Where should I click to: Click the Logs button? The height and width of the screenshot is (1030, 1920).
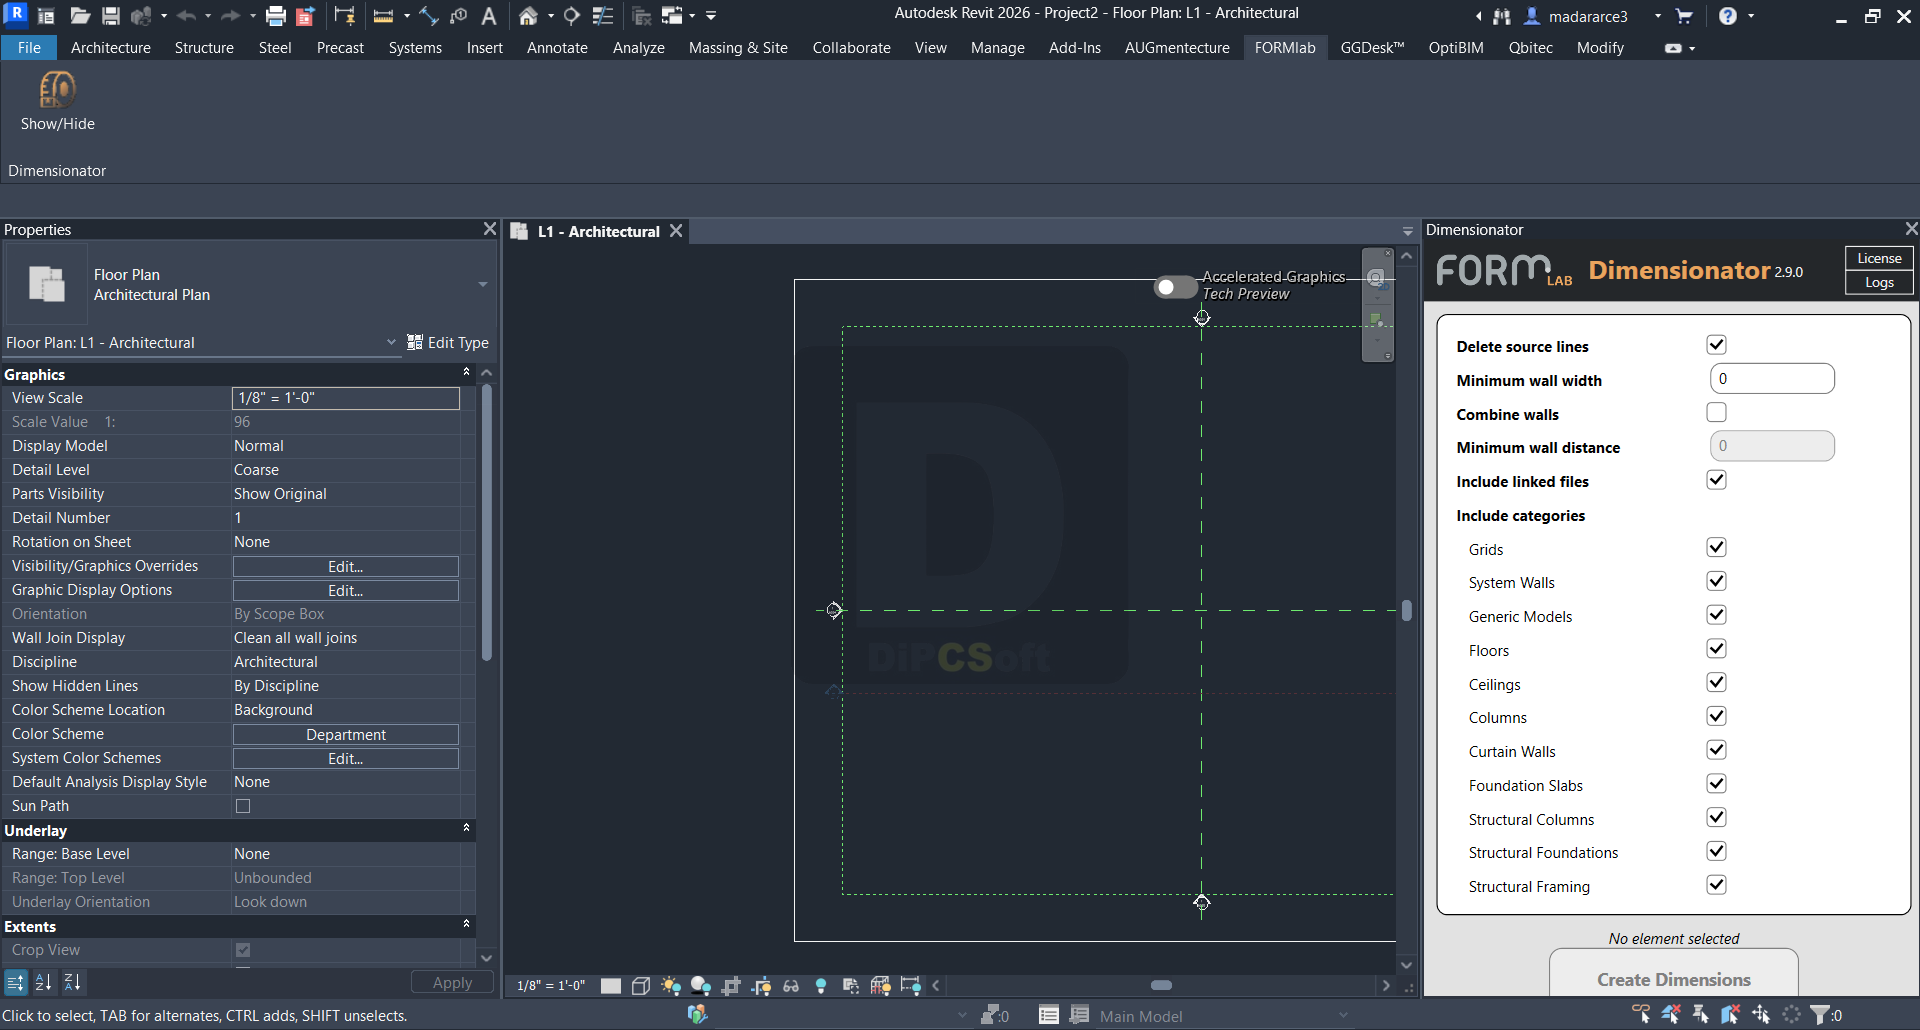[1879, 283]
